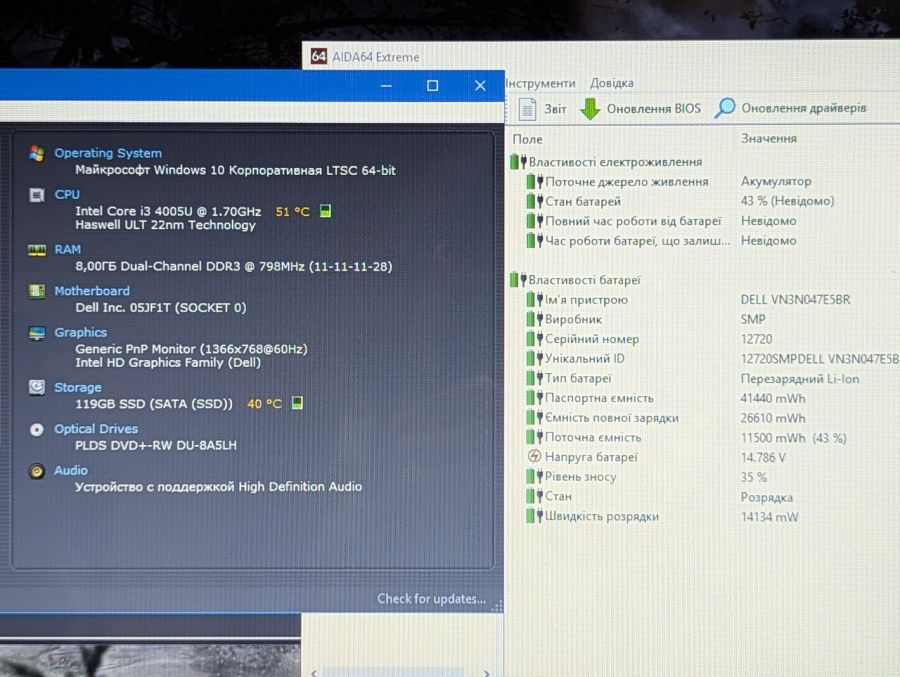Click the Акумулятор value cell

(x=776, y=181)
